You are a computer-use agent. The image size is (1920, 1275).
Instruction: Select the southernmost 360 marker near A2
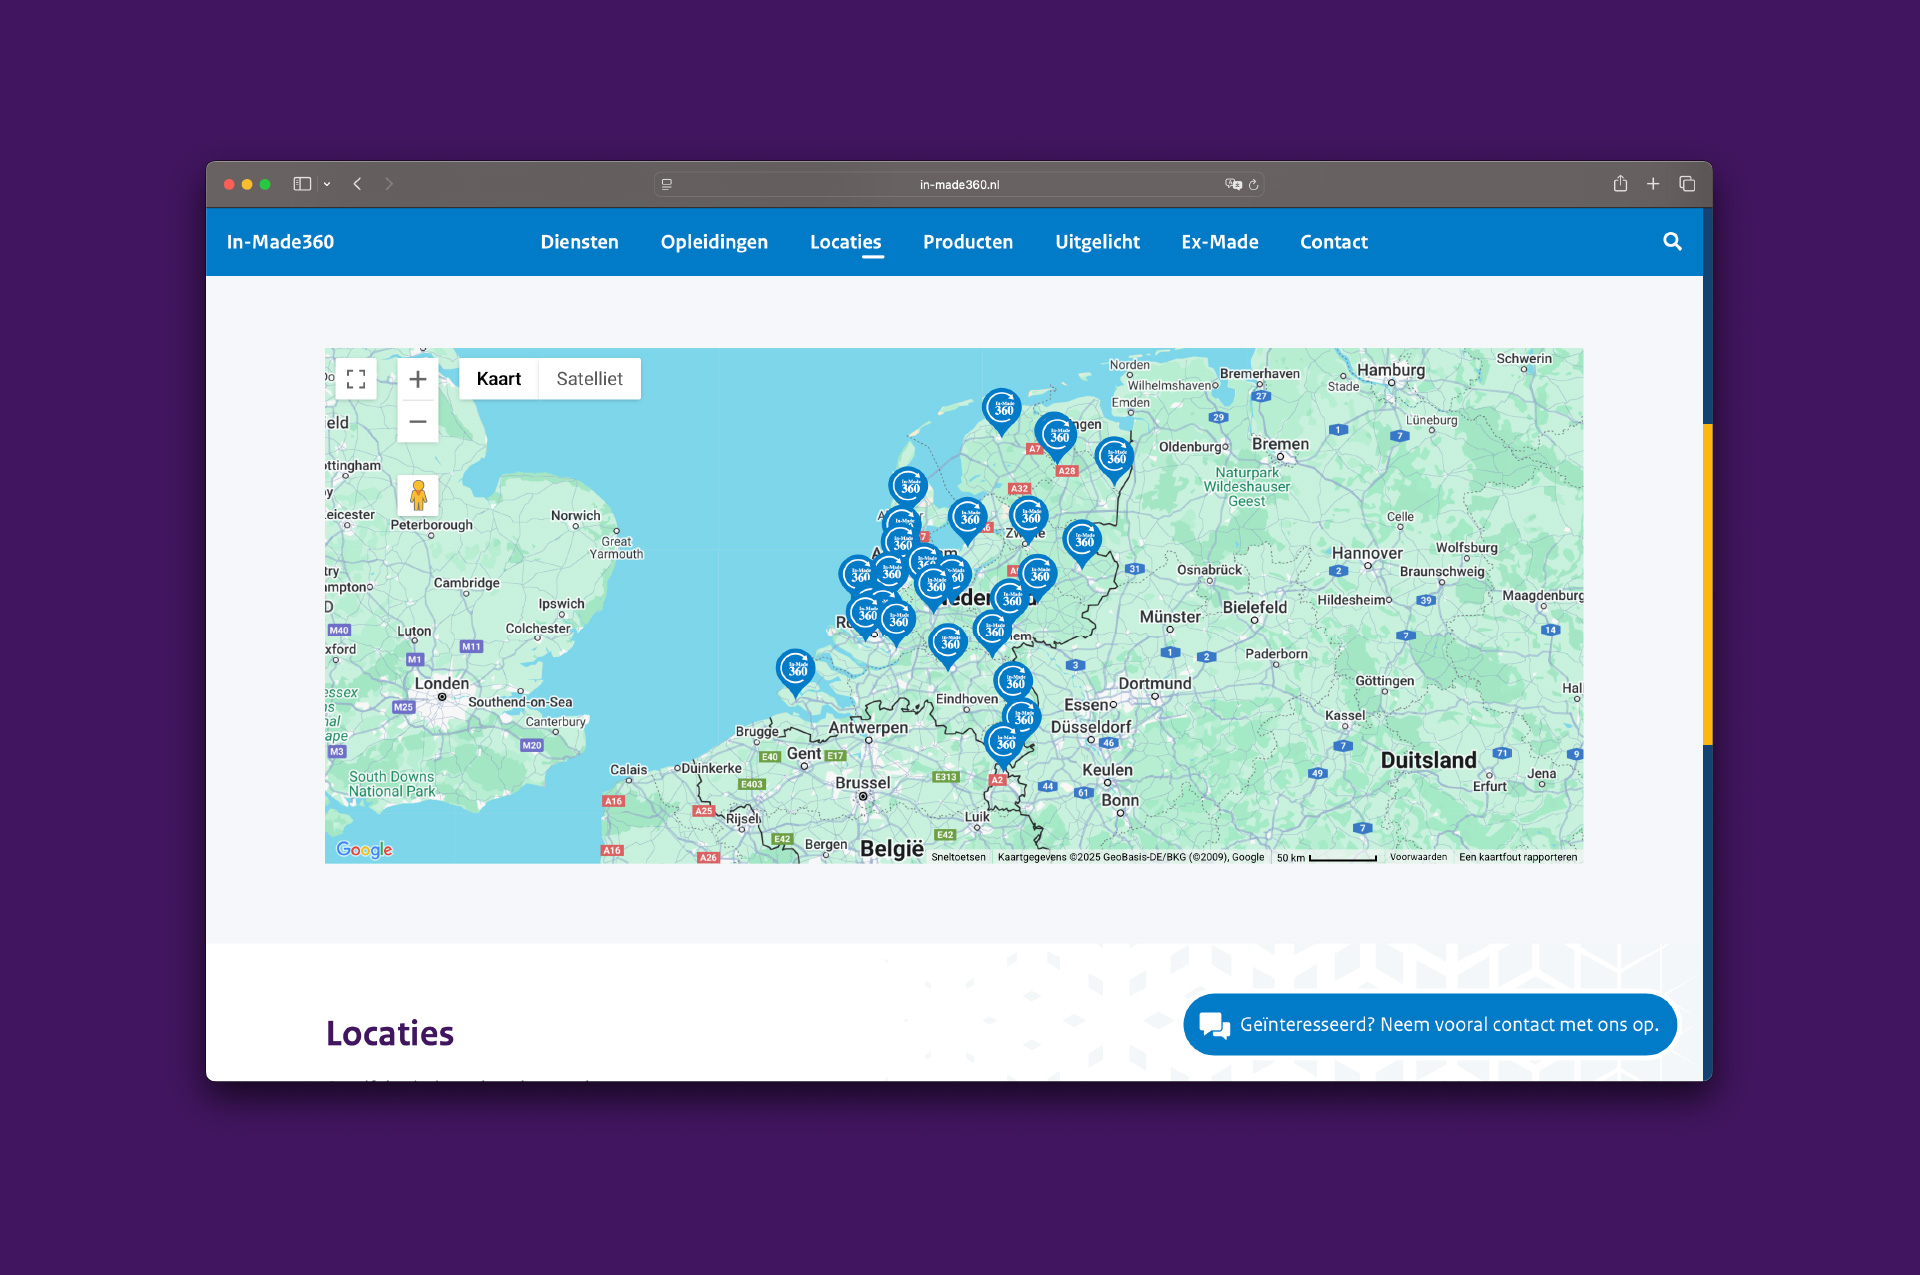[1004, 745]
